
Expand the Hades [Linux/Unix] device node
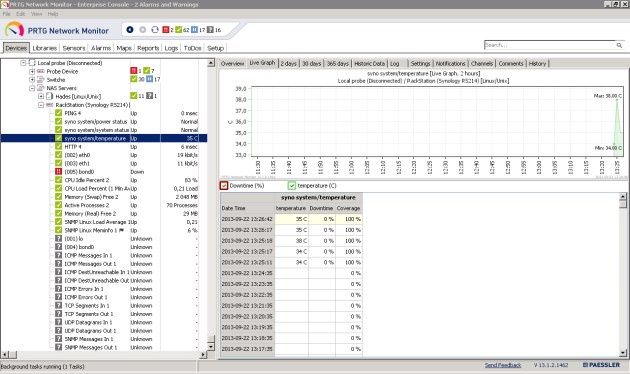pyautogui.click(x=41, y=96)
